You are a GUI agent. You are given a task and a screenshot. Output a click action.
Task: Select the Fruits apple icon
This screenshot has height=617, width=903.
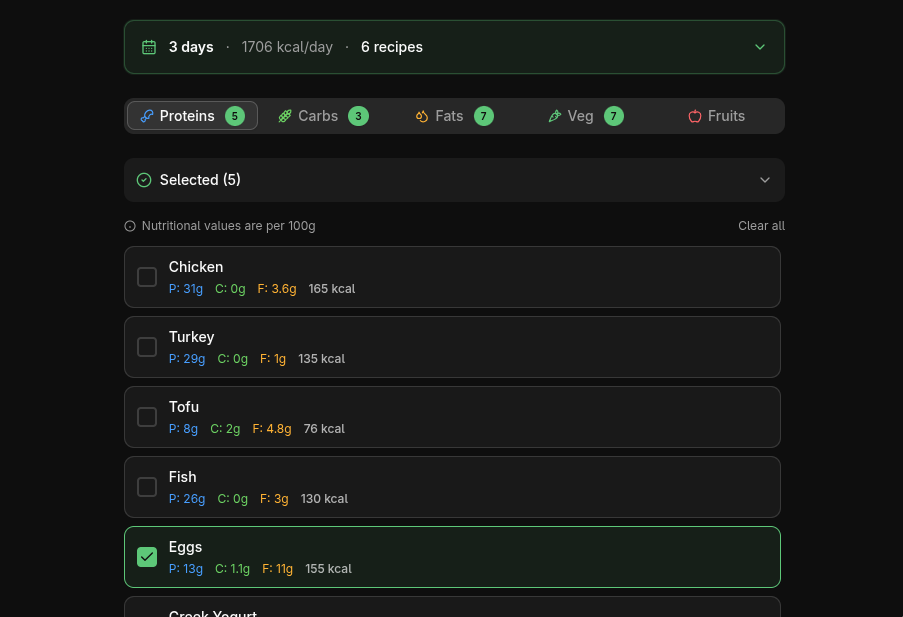click(x=694, y=115)
